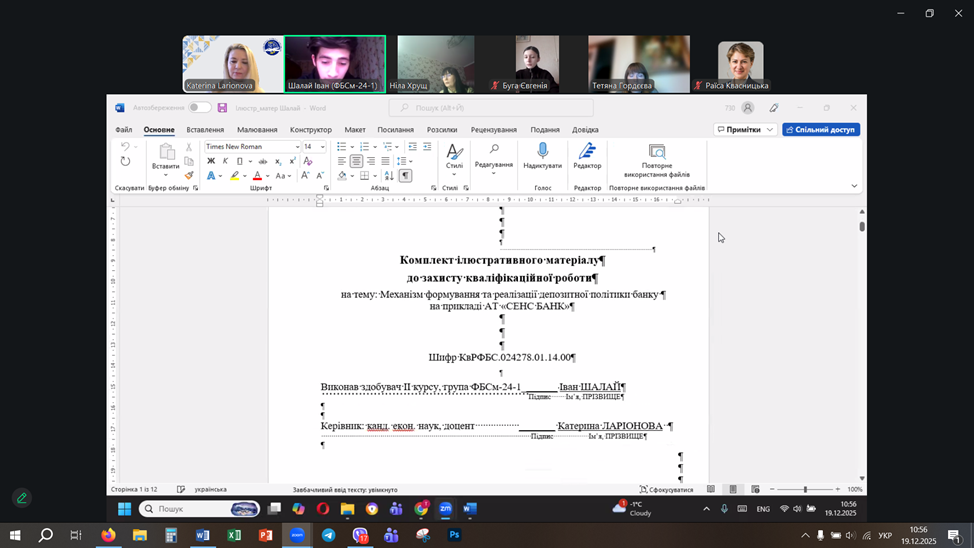Open the Editor (Редактор) pen icon
Screen dimensions: 974x548
tap(587, 151)
